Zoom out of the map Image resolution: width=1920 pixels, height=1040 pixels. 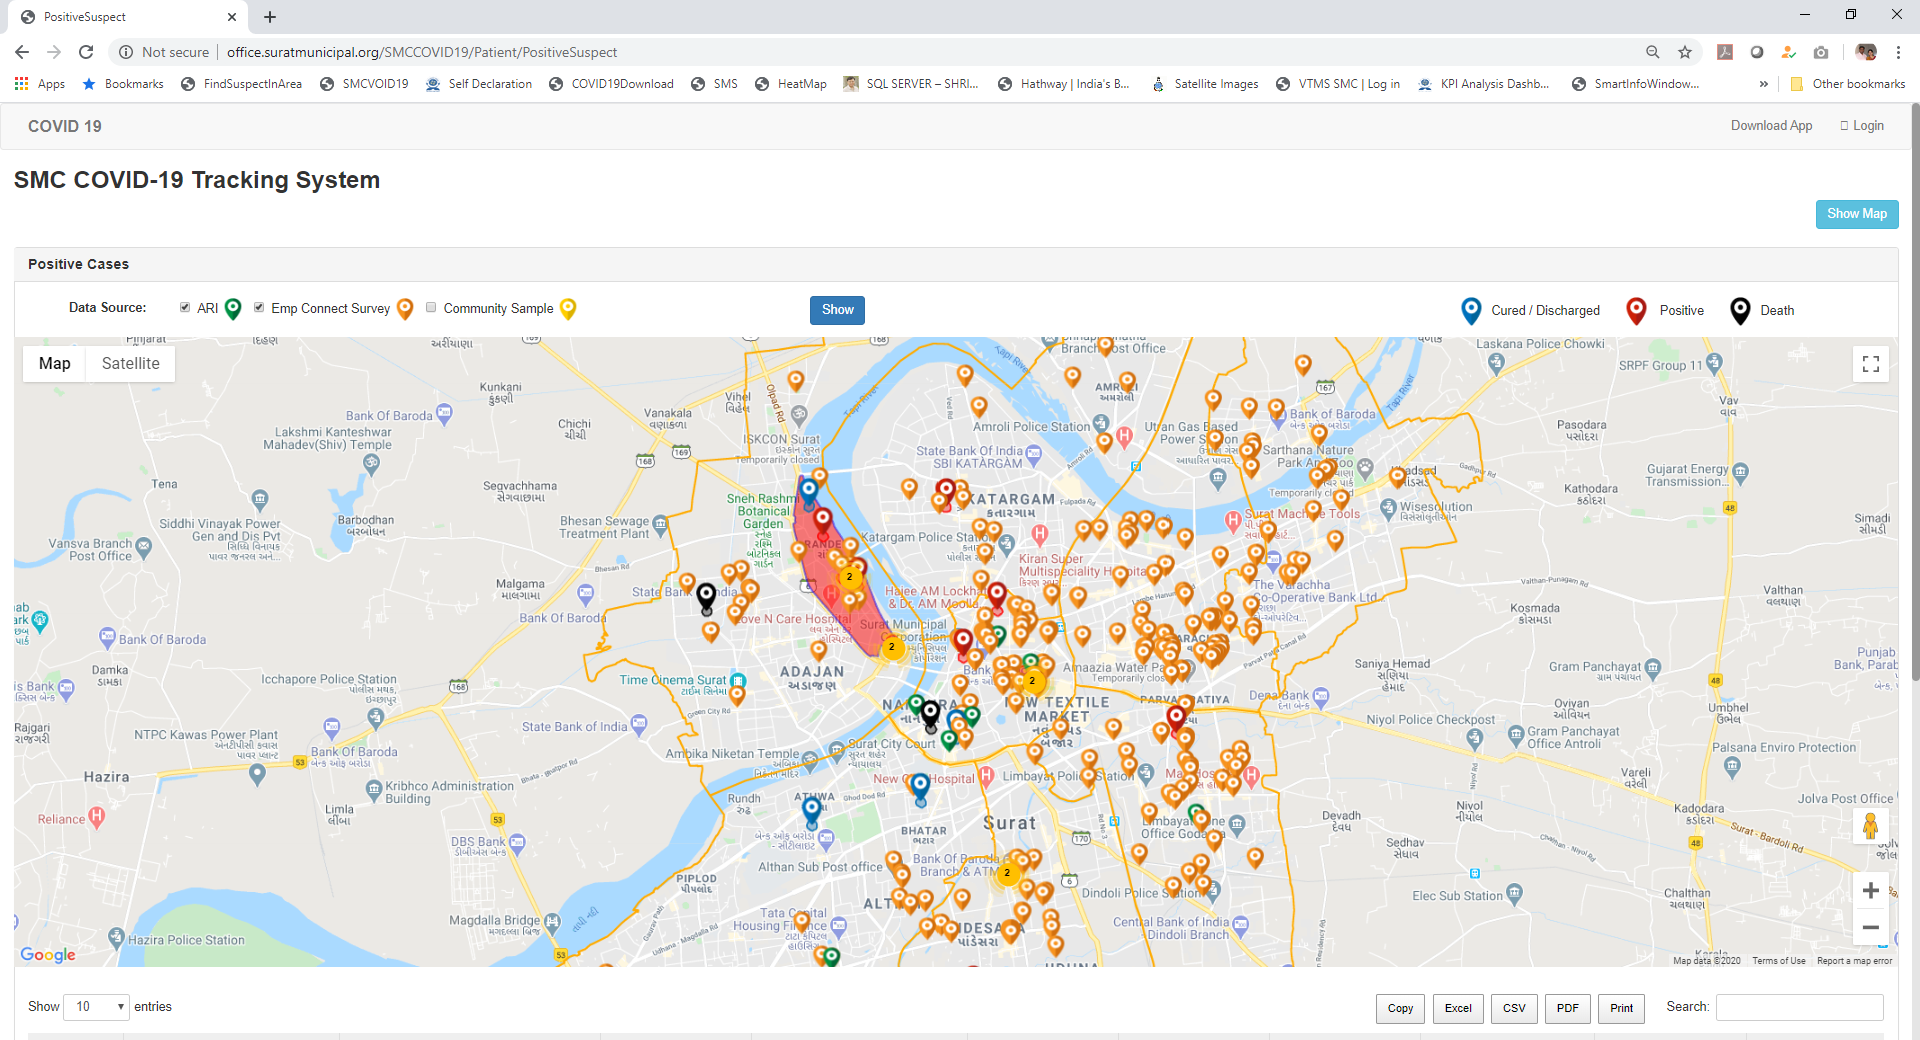pos(1870,928)
